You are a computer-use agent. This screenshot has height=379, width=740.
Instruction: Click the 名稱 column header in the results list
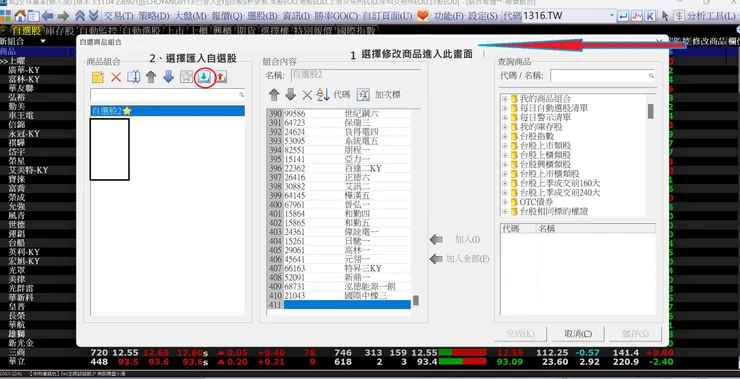click(596, 228)
